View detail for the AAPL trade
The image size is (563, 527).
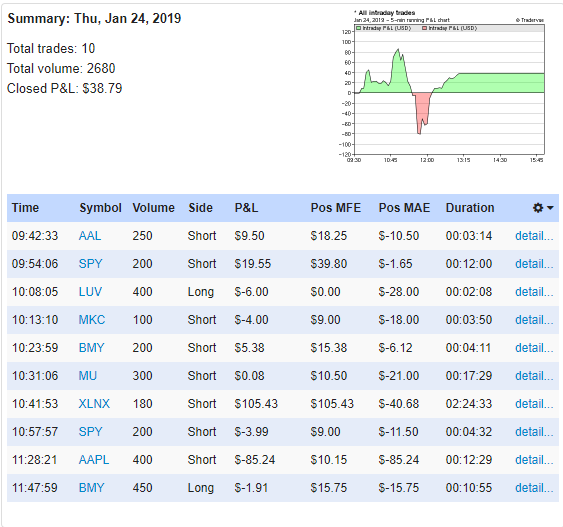coord(534,460)
